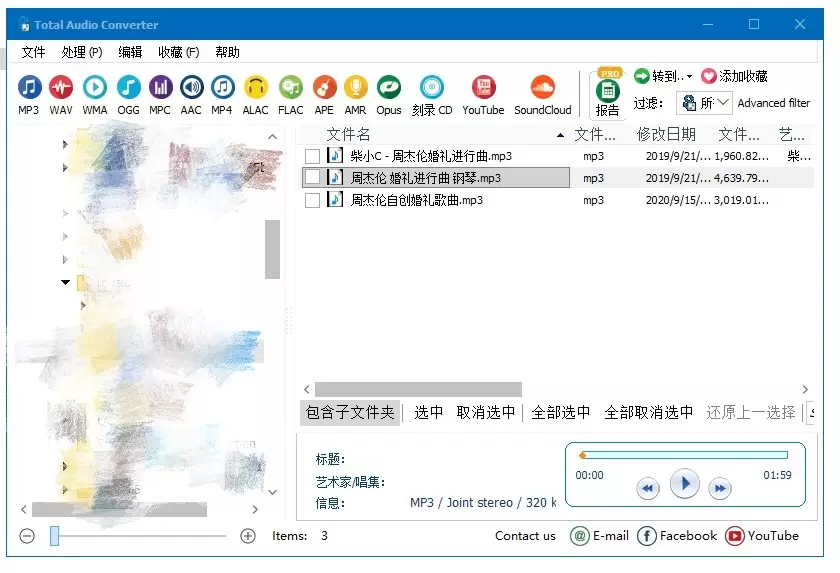
Task: Pick the ALAC headphones icon
Action: (256, 87)
